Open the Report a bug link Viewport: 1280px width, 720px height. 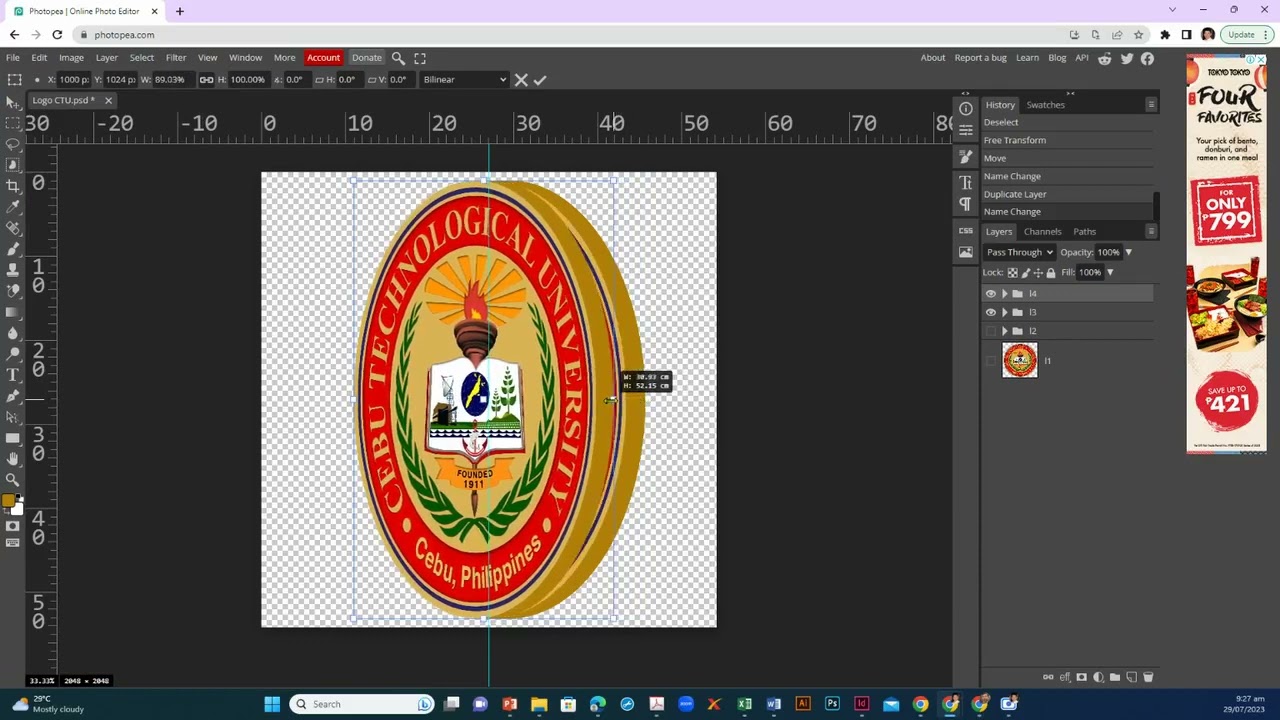pyautogui.click(x=980, y=58)
